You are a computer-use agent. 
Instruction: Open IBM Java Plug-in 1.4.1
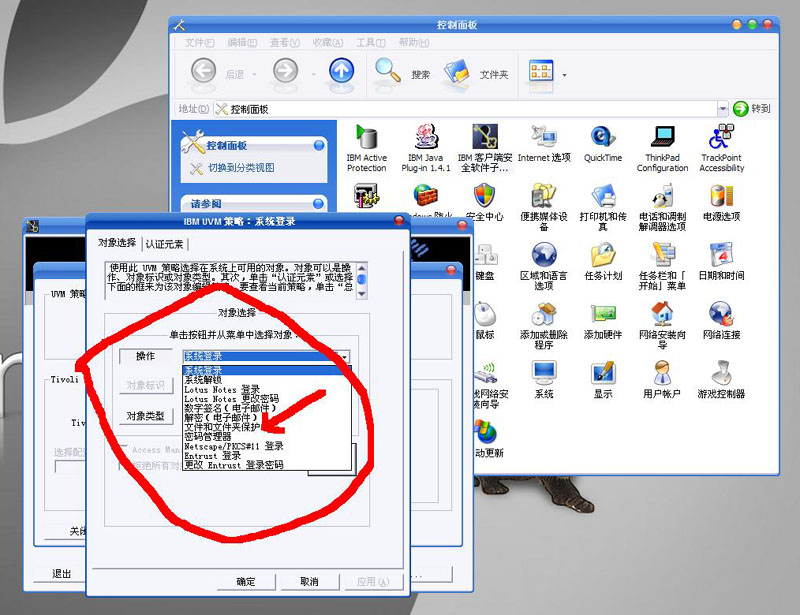coord(426,147)
